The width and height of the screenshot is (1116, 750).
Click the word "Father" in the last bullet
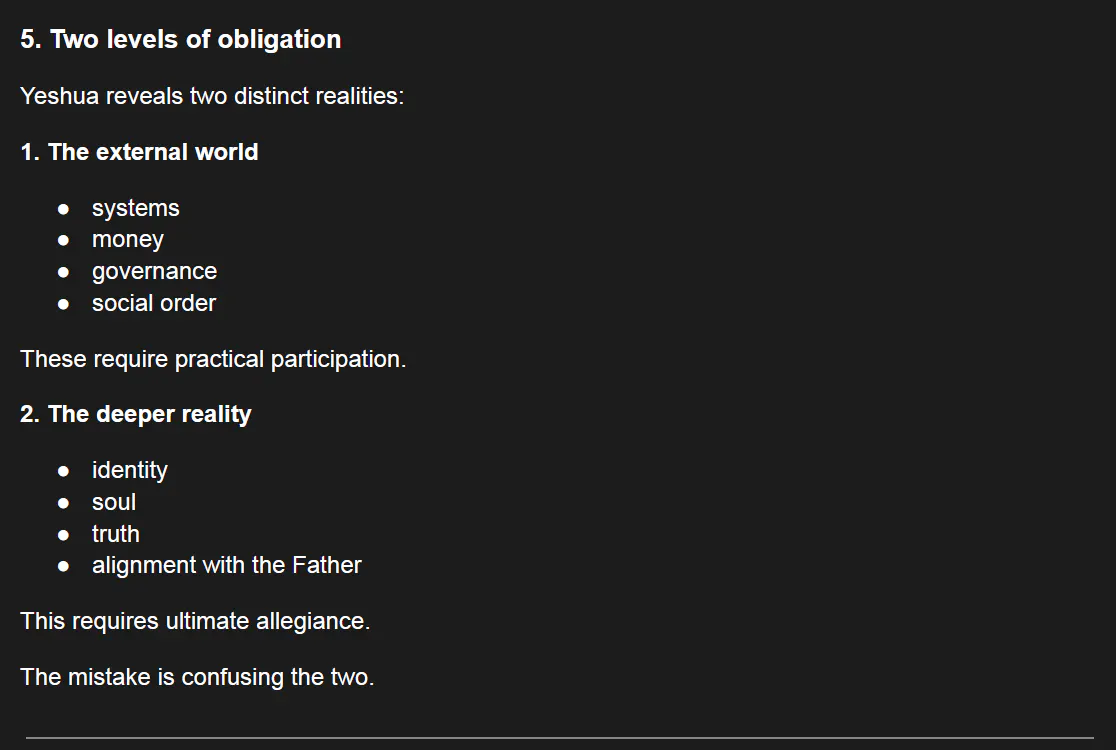326,565
